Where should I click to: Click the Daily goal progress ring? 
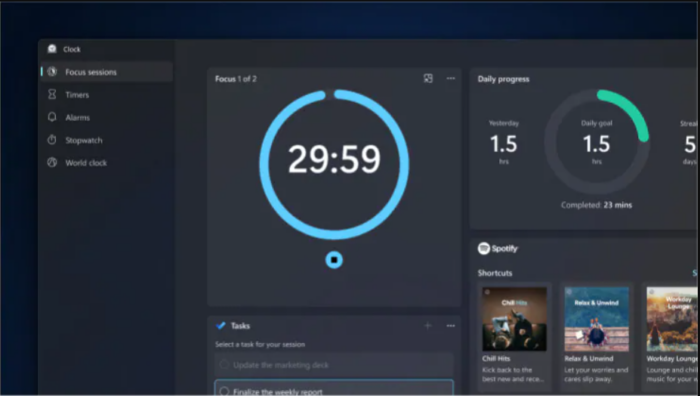pos(597,142)
